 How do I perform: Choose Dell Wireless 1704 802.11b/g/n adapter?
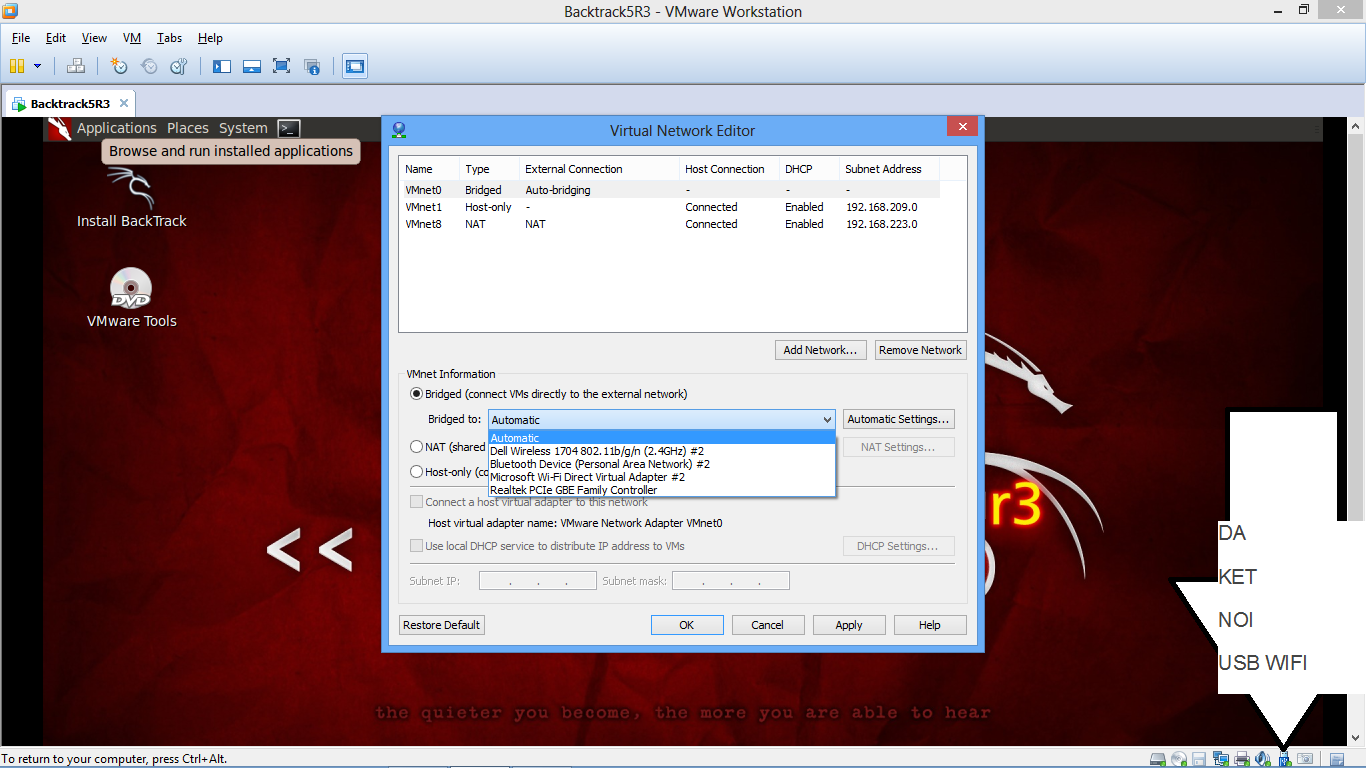[661, 451]
